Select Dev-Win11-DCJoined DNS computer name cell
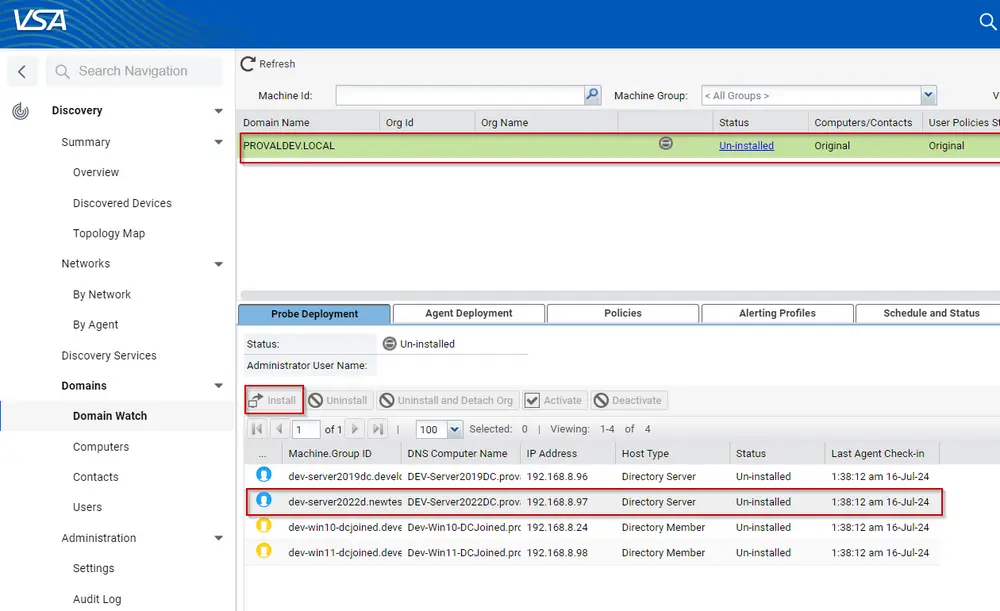 click(x=464, y=552)
